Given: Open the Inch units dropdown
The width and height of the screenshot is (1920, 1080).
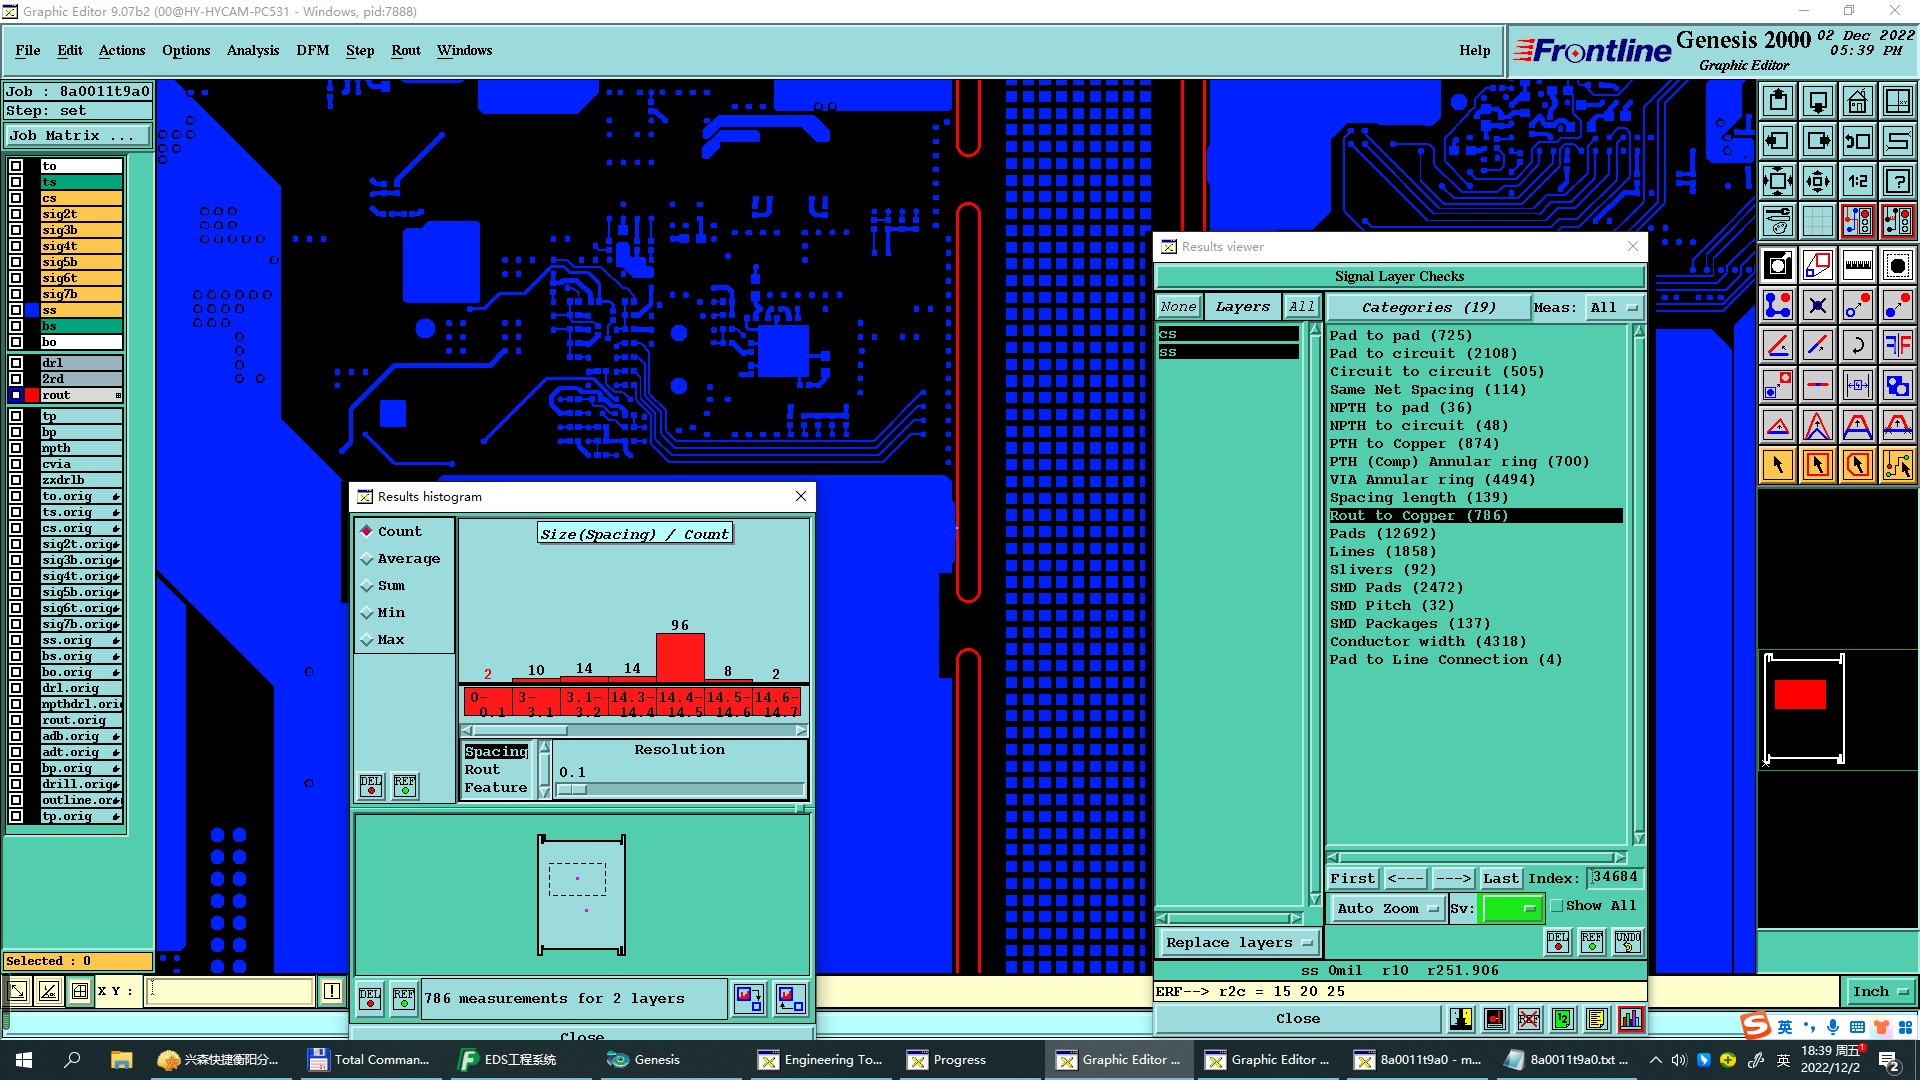Looking at the screenshot, I should [1880, 991].
